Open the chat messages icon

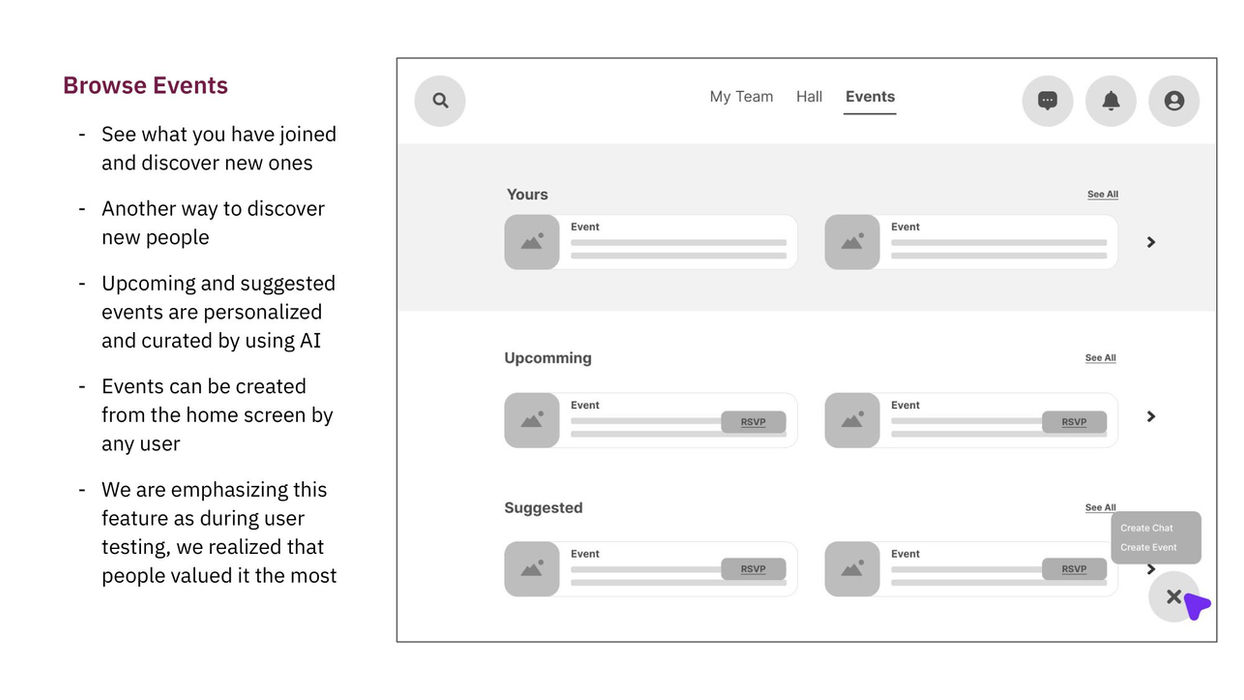(x=1047, y=101)
